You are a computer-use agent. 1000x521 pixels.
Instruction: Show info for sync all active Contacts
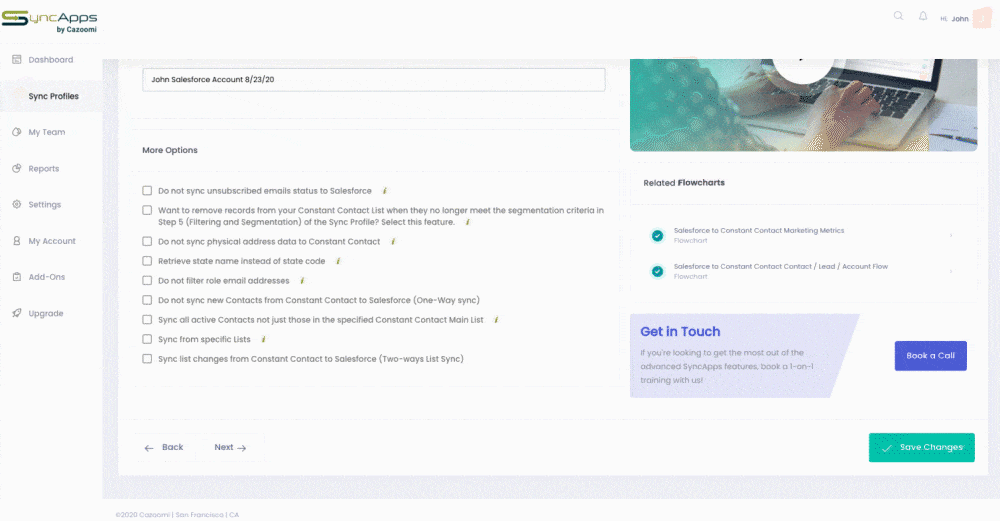point(496,319)
